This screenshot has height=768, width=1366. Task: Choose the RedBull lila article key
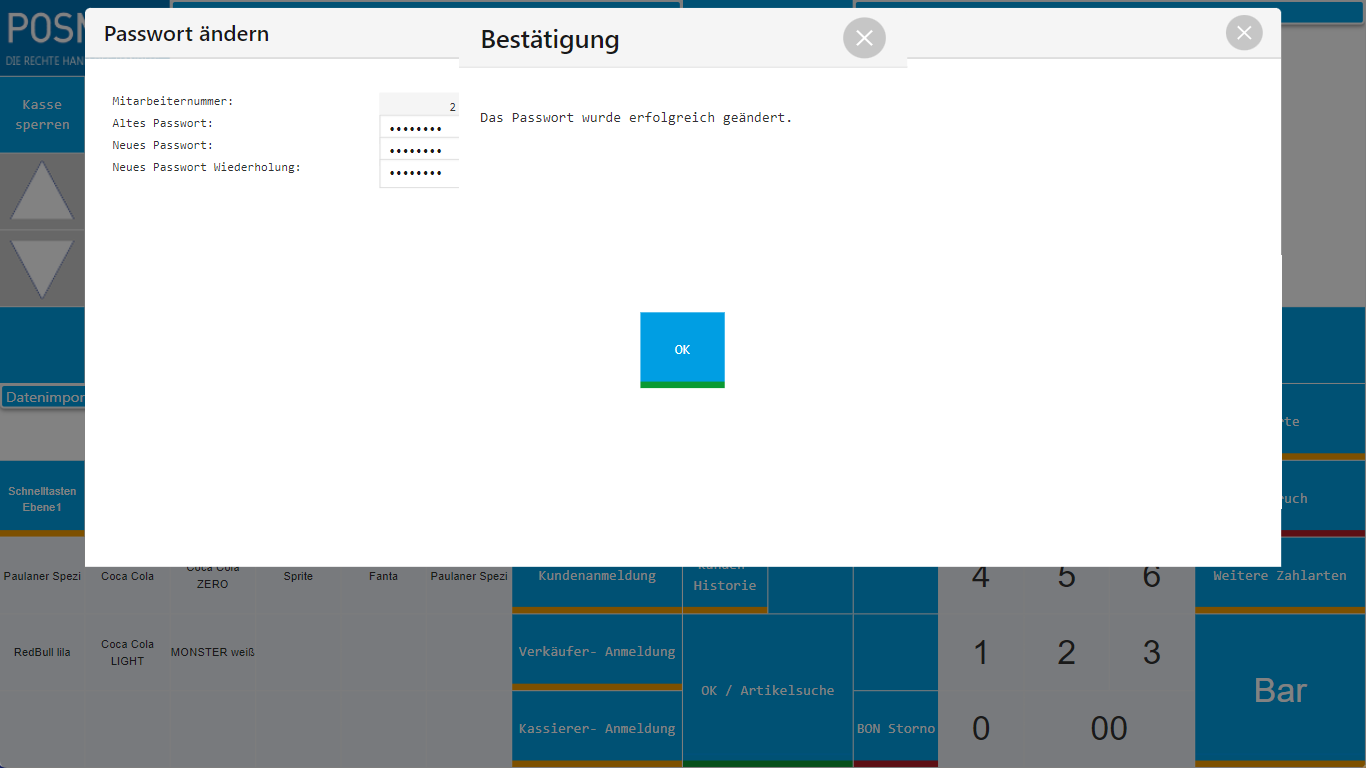[42, 652]
